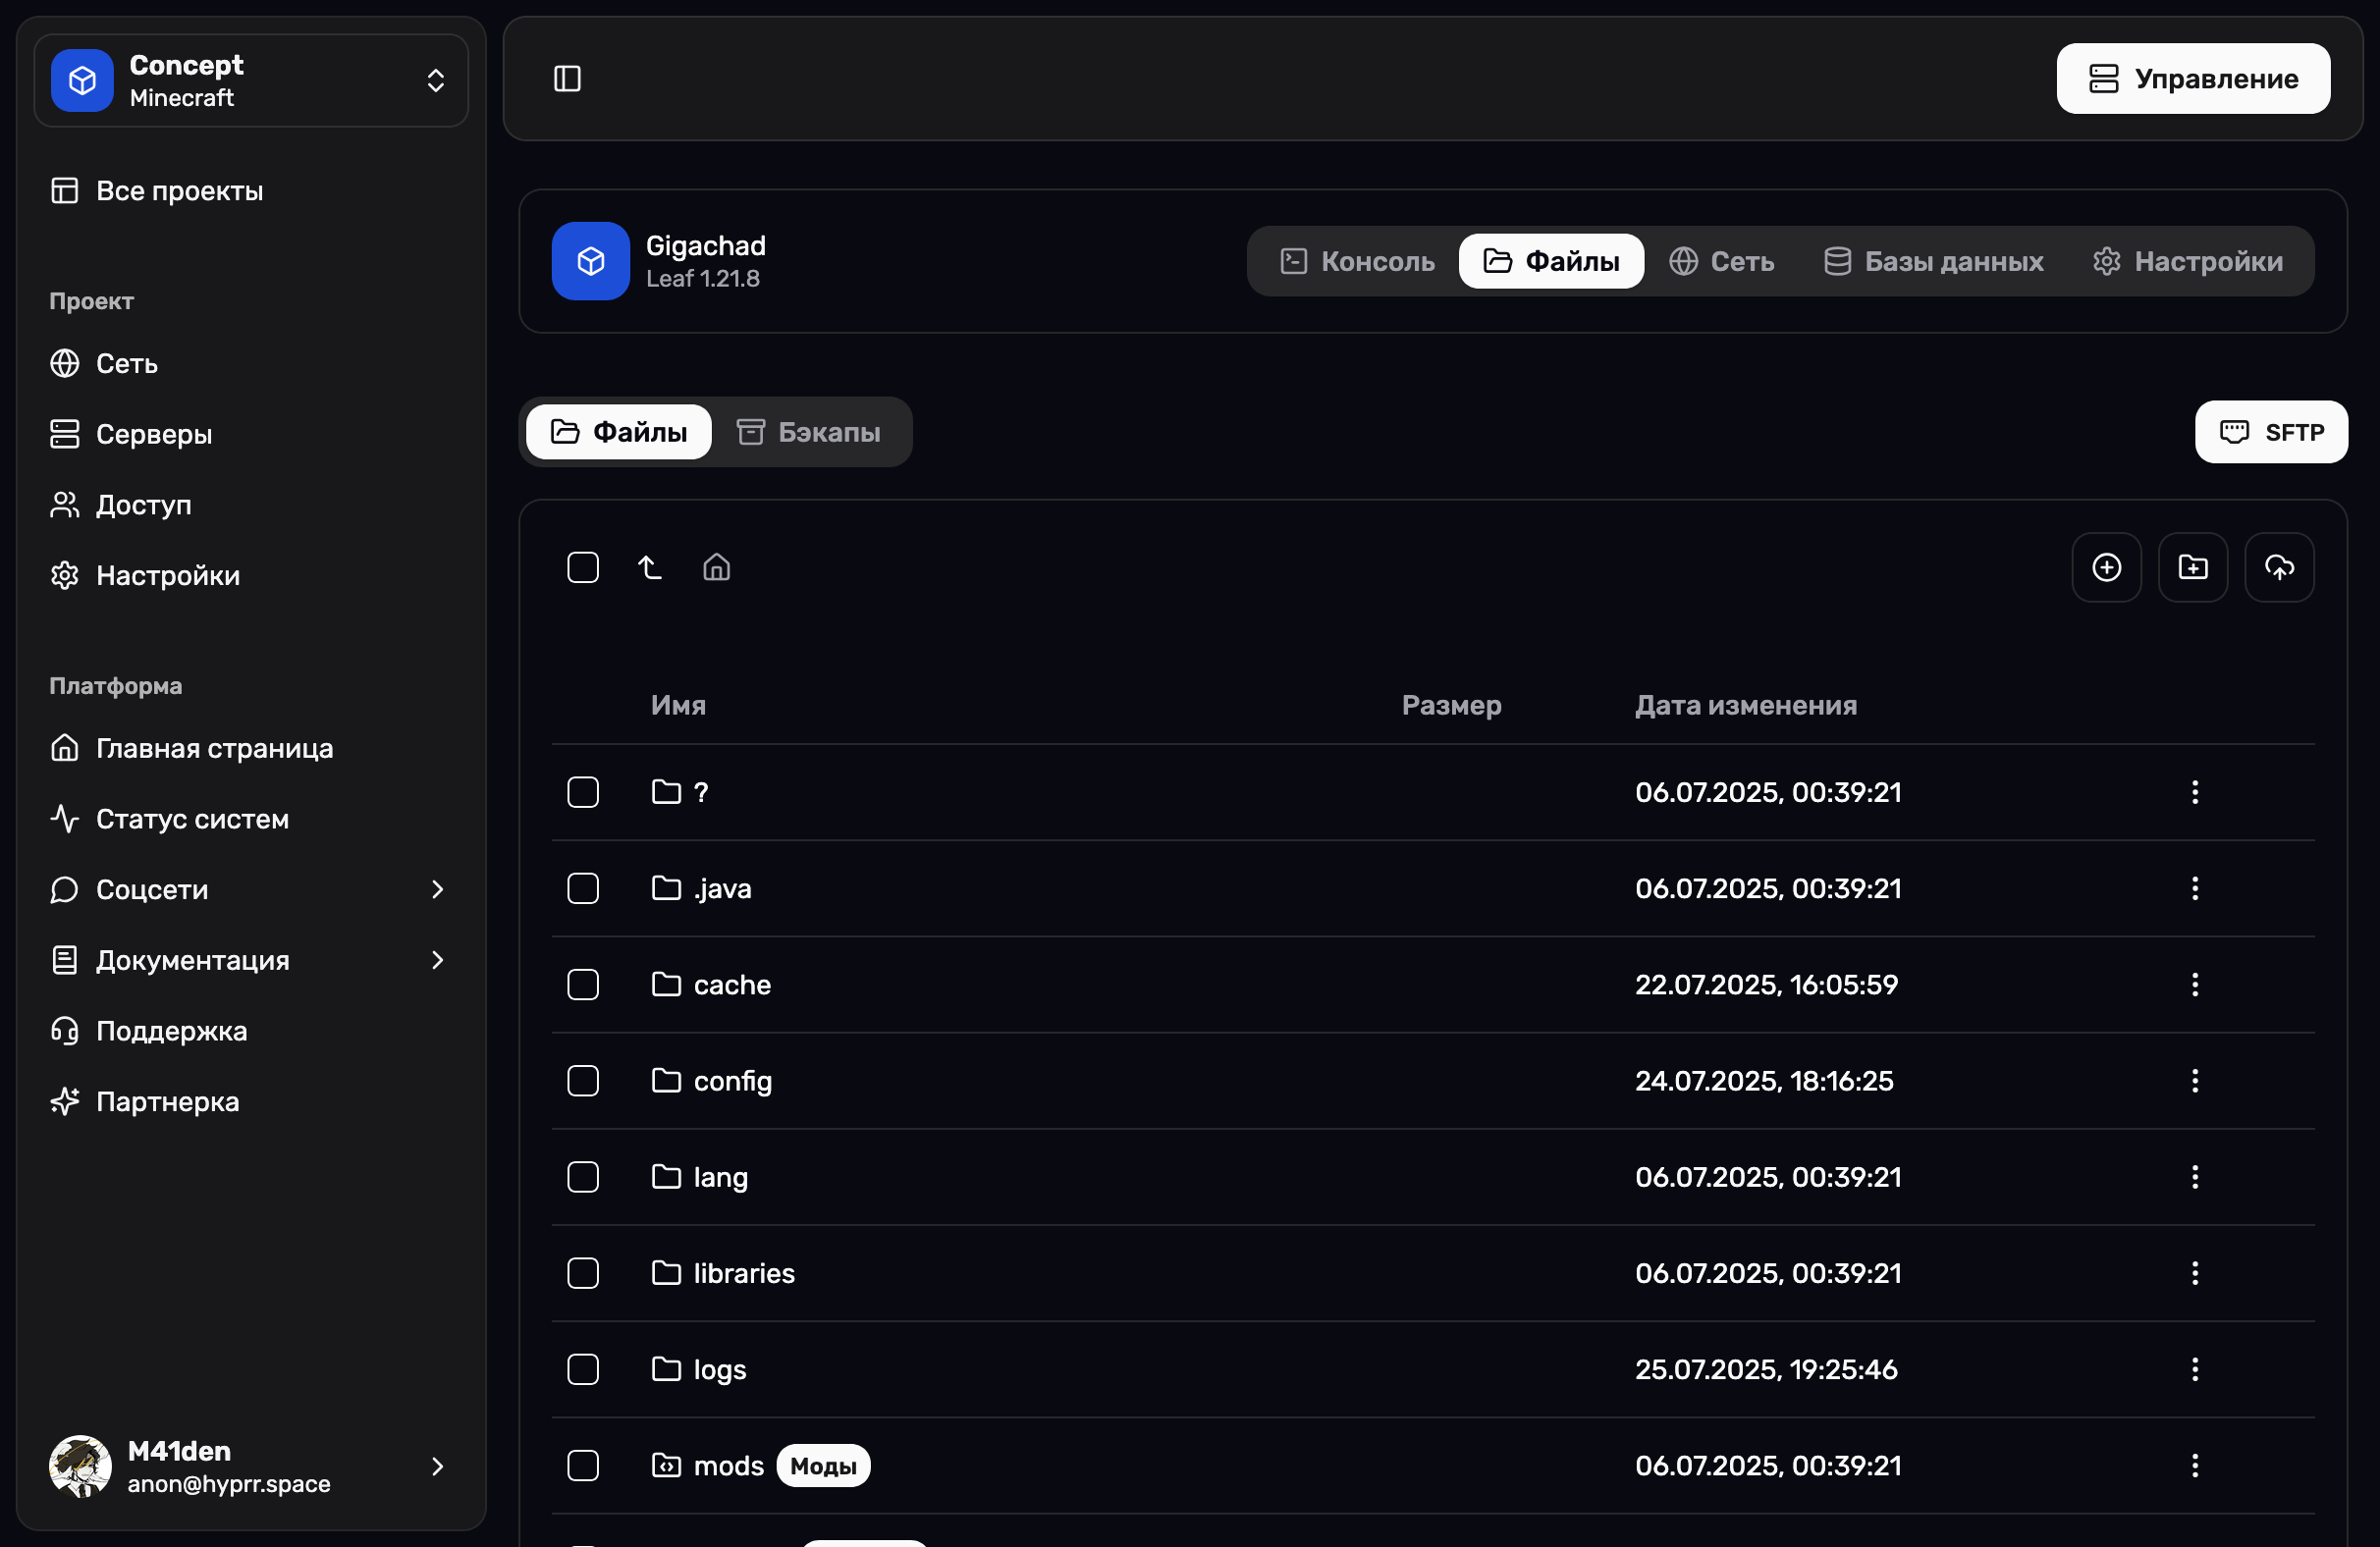Open the Concept Minecraft project switcher
The width and height of the screenshot is (2380, 1547).
[251, 80]
